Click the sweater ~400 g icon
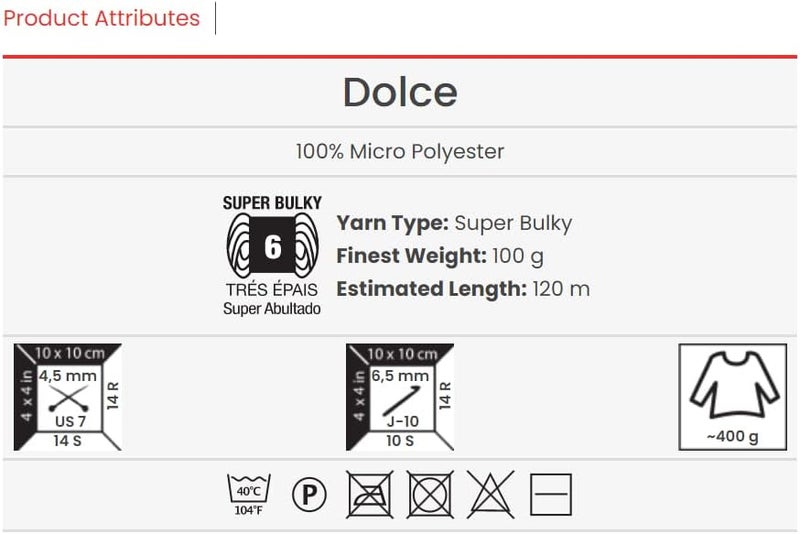The height and width of the screenshot is (534, 800). click(x=732, y=396)
